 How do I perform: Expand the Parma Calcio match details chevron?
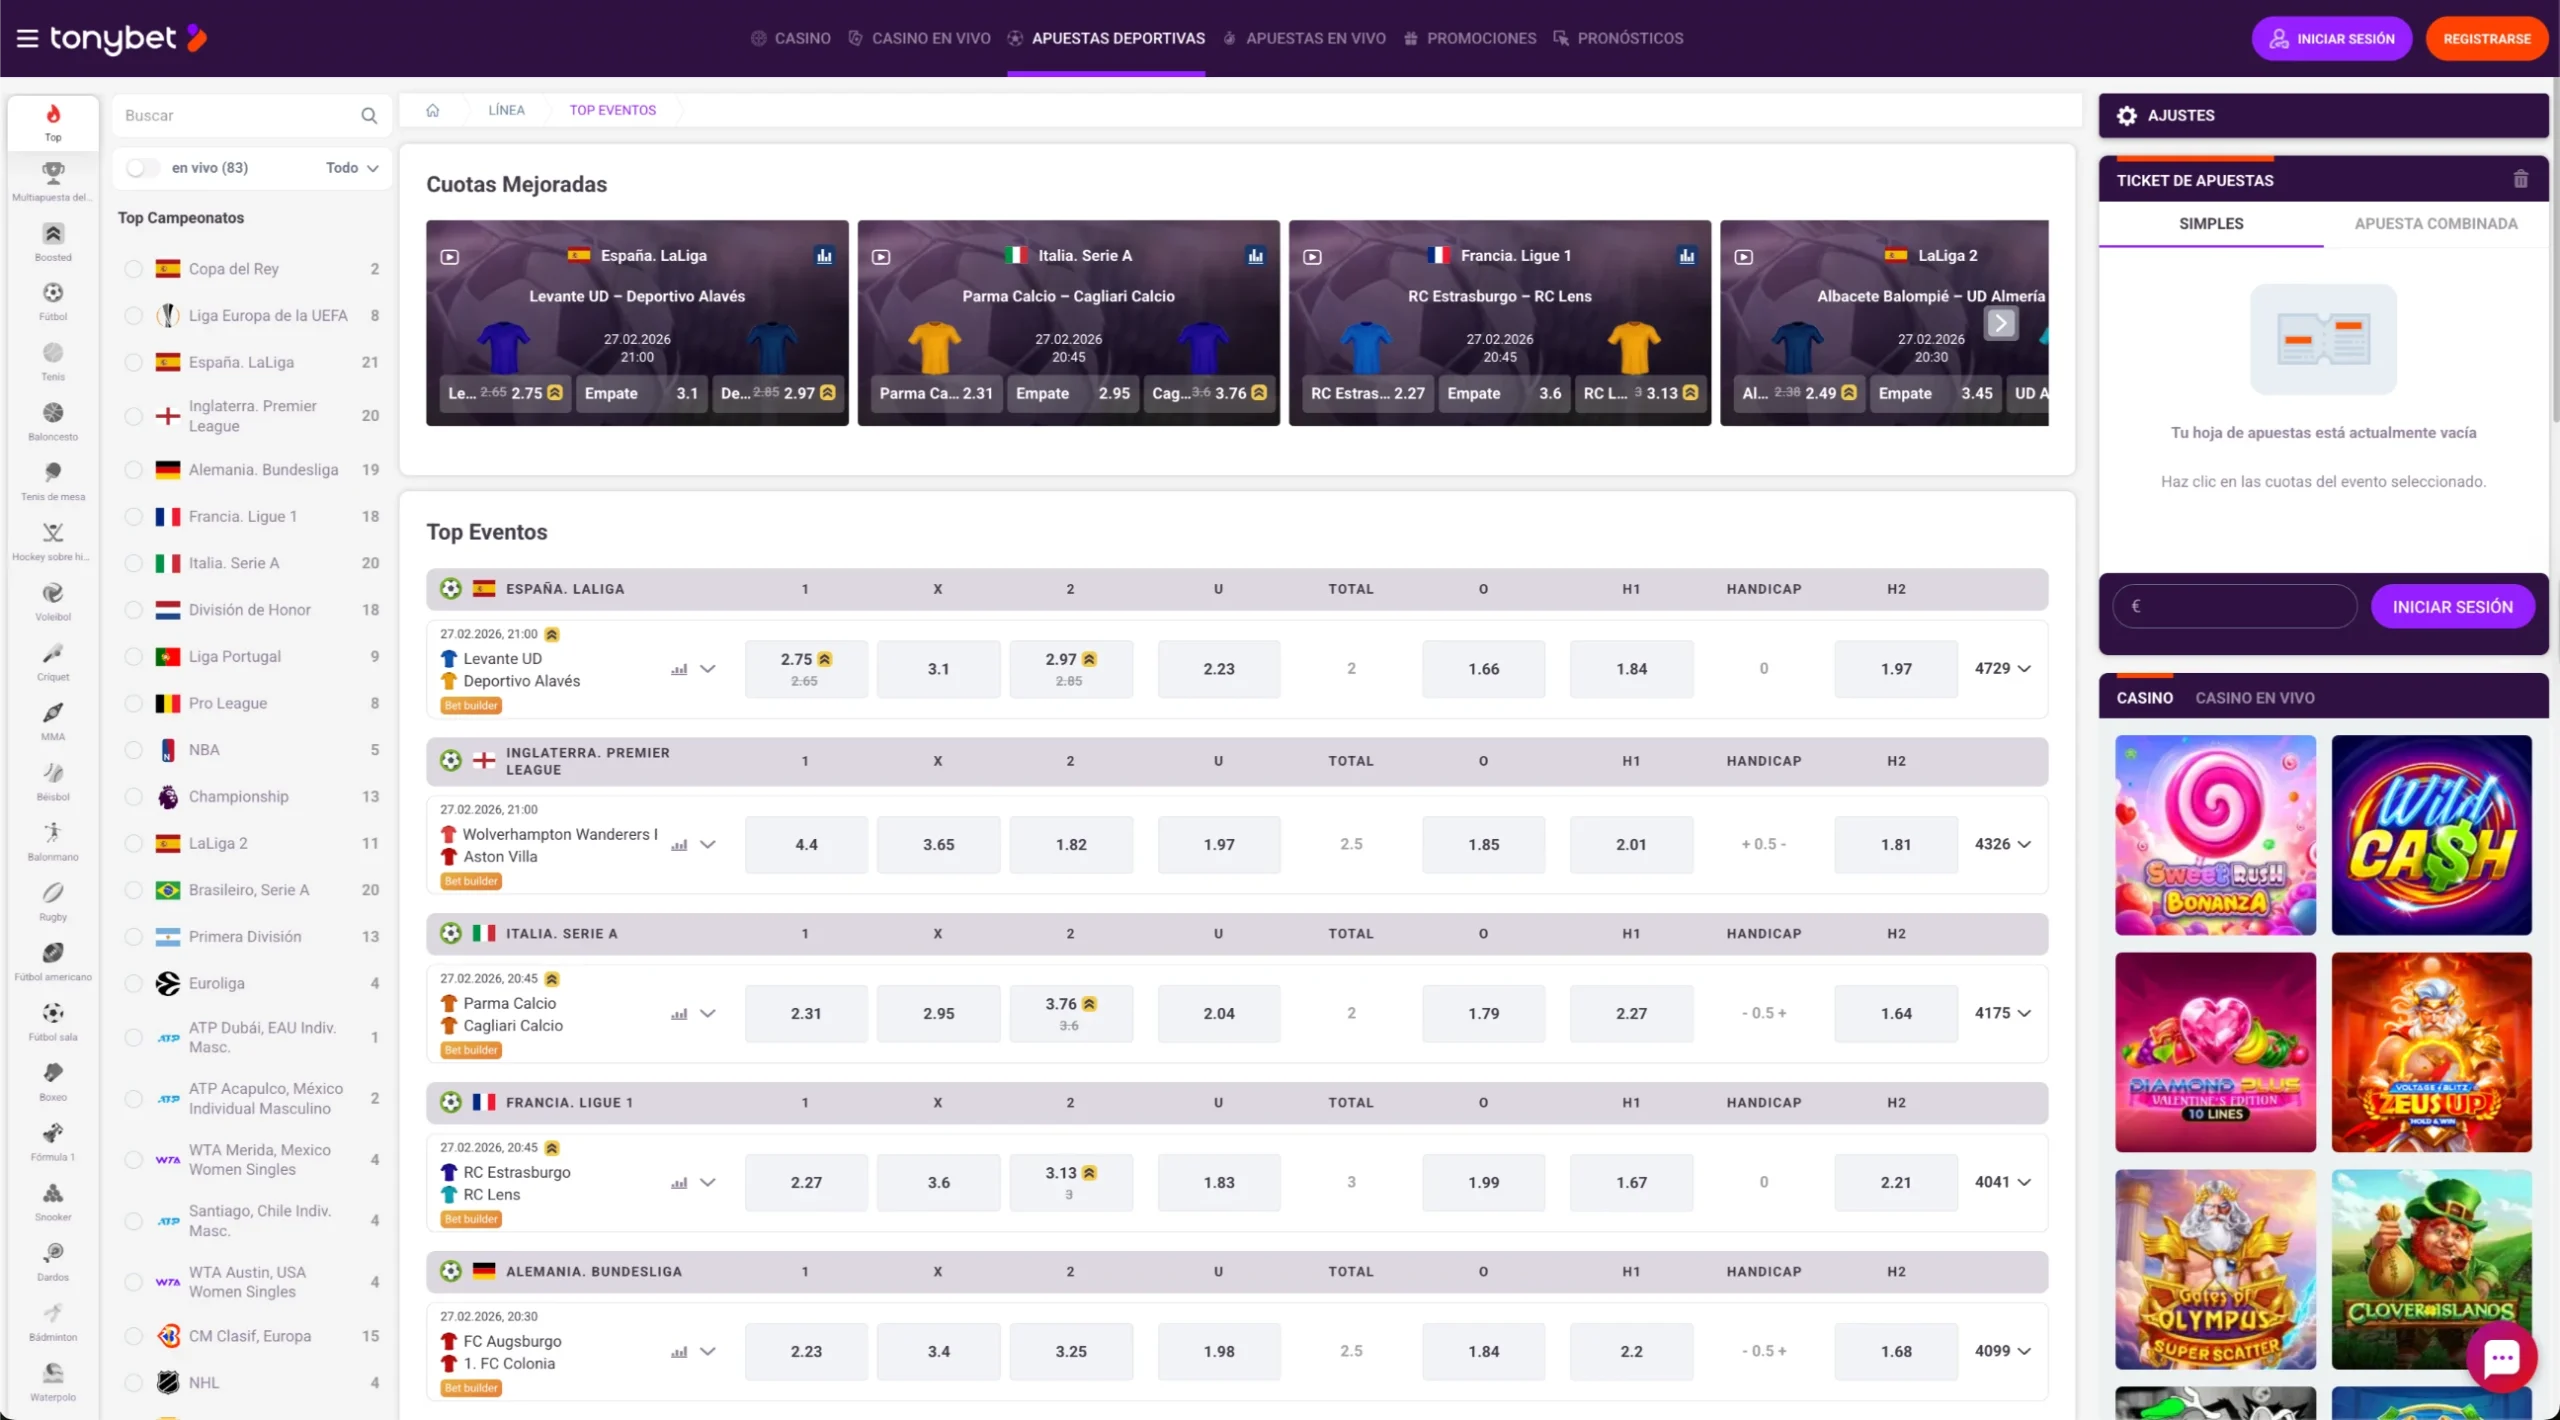click(708, 1013)
